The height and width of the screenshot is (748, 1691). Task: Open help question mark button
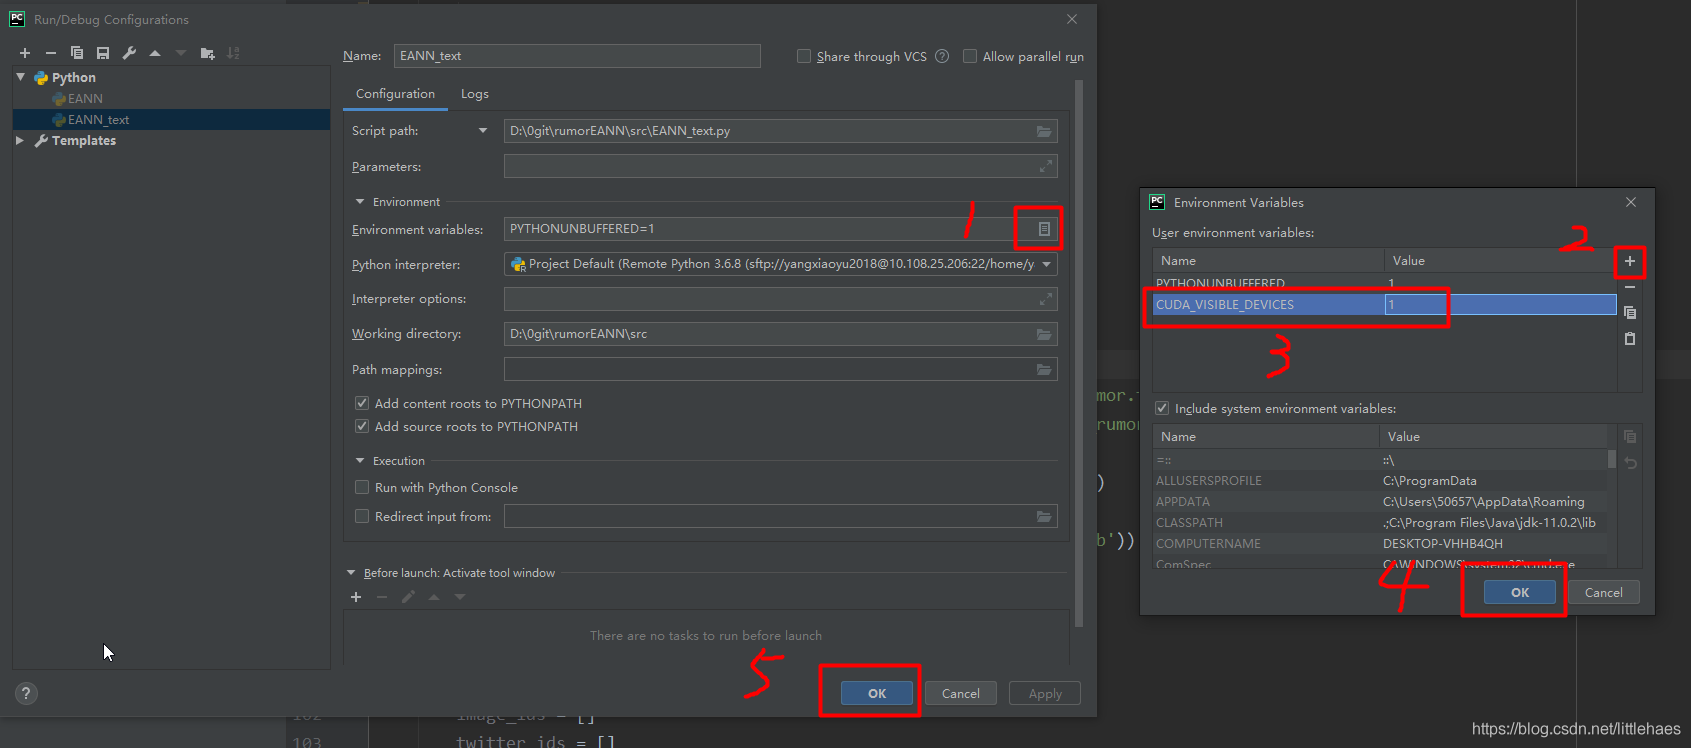pyautogui.click(x=26, y=693)
